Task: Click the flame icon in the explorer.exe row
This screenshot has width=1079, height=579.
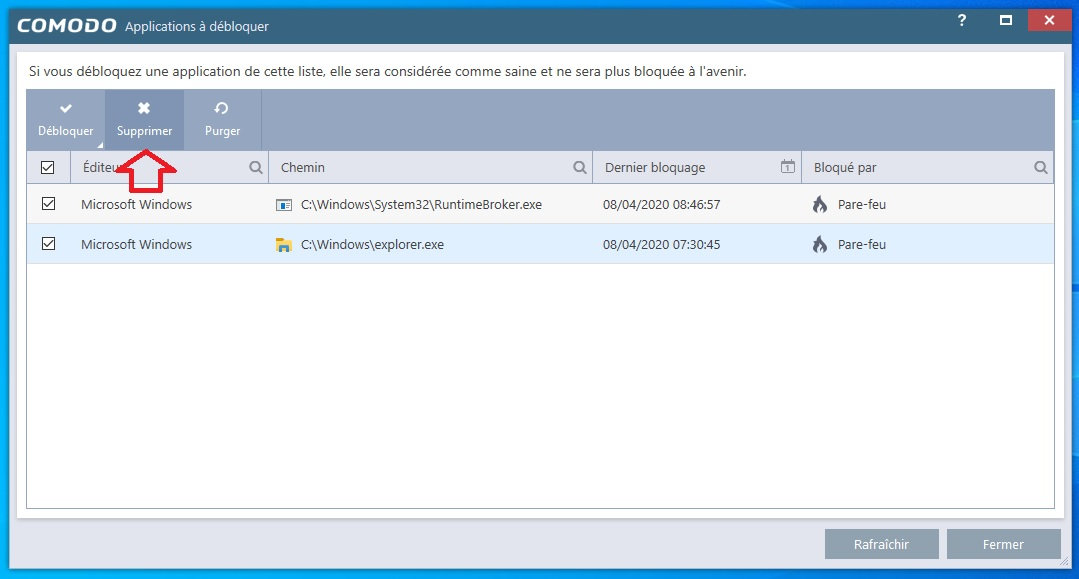Action: (x=820, y=244)
